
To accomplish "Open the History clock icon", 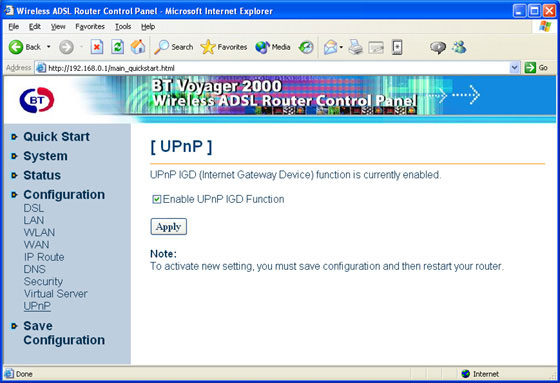I will (x=306, y=47).
